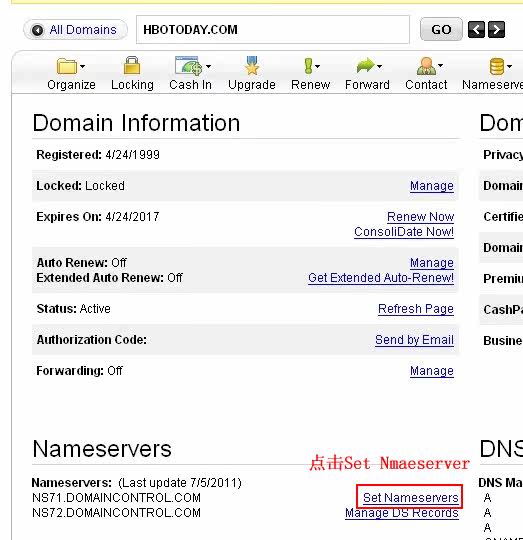Click the Upgrade star medal icon
This screenshot has width=523, height=540.
point(252,65)
